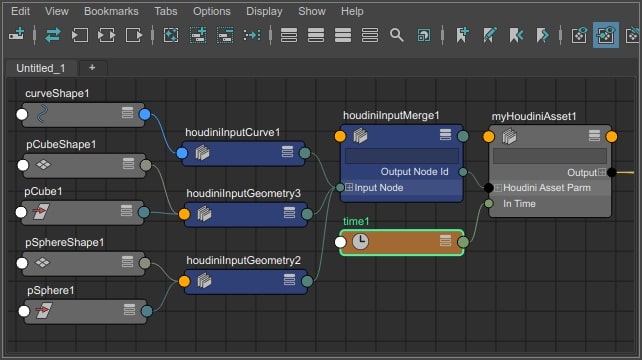This screenshot has height=360, width=642.
Task: Set nodes to connected mode icon
Action: pyautogui.click(x=316, y=35)
